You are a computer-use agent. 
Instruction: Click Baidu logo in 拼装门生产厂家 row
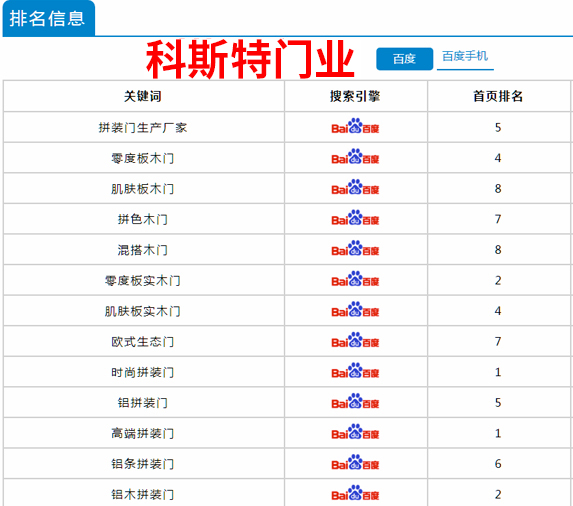point(355,126)
